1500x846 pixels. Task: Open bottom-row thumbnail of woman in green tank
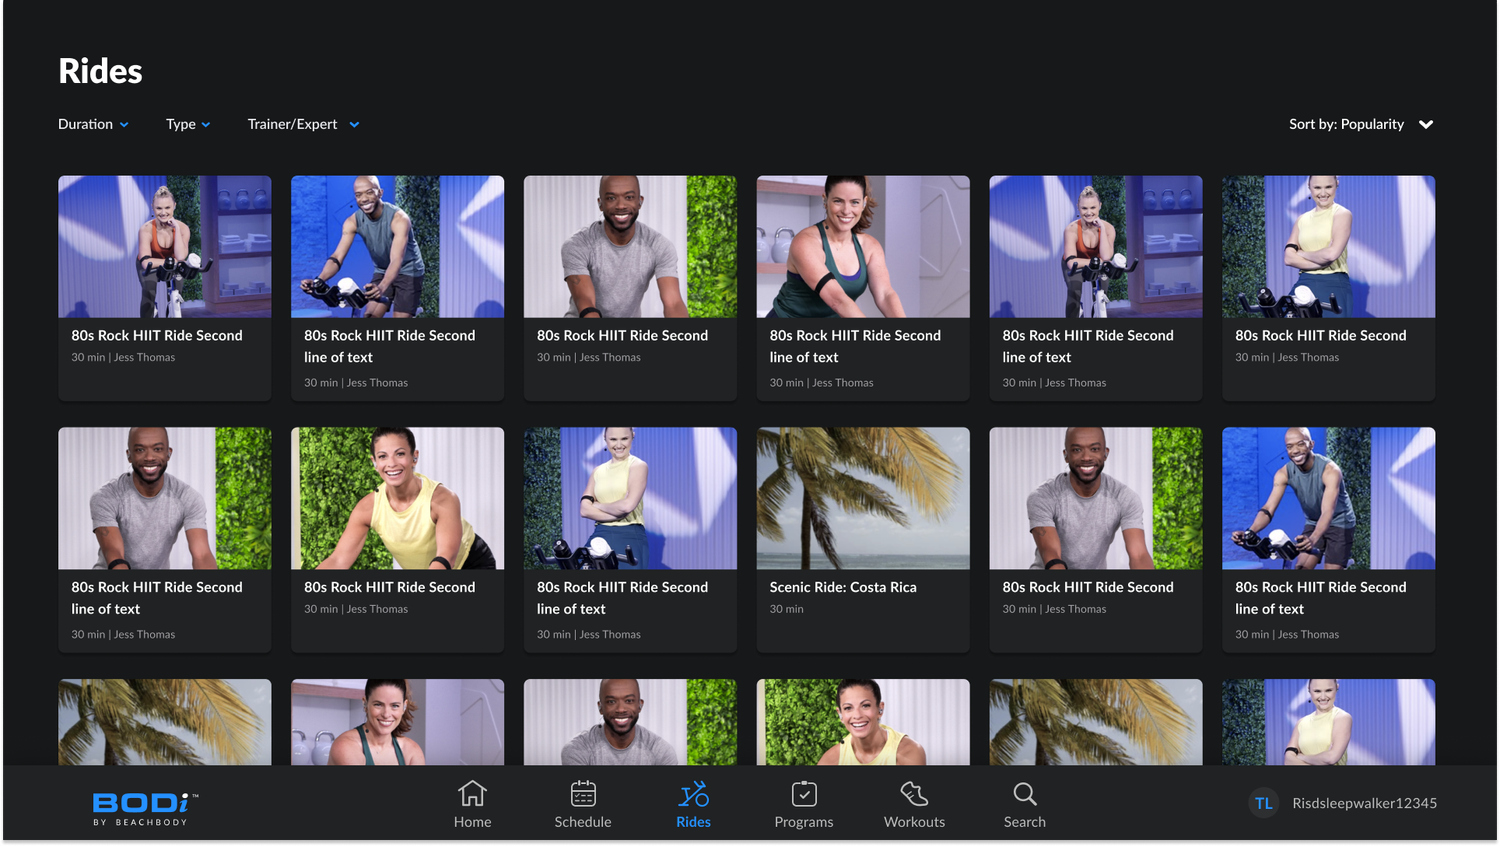[398, 722]
